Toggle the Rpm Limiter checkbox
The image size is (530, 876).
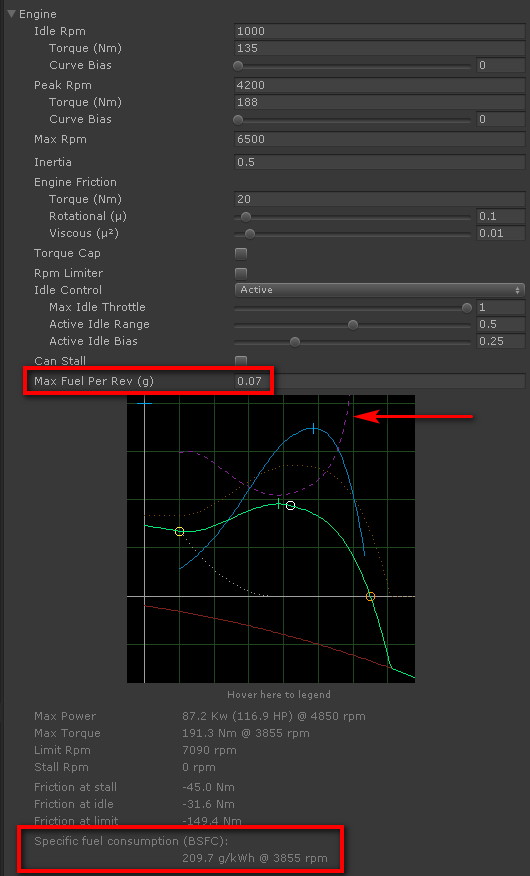point(241,273)
